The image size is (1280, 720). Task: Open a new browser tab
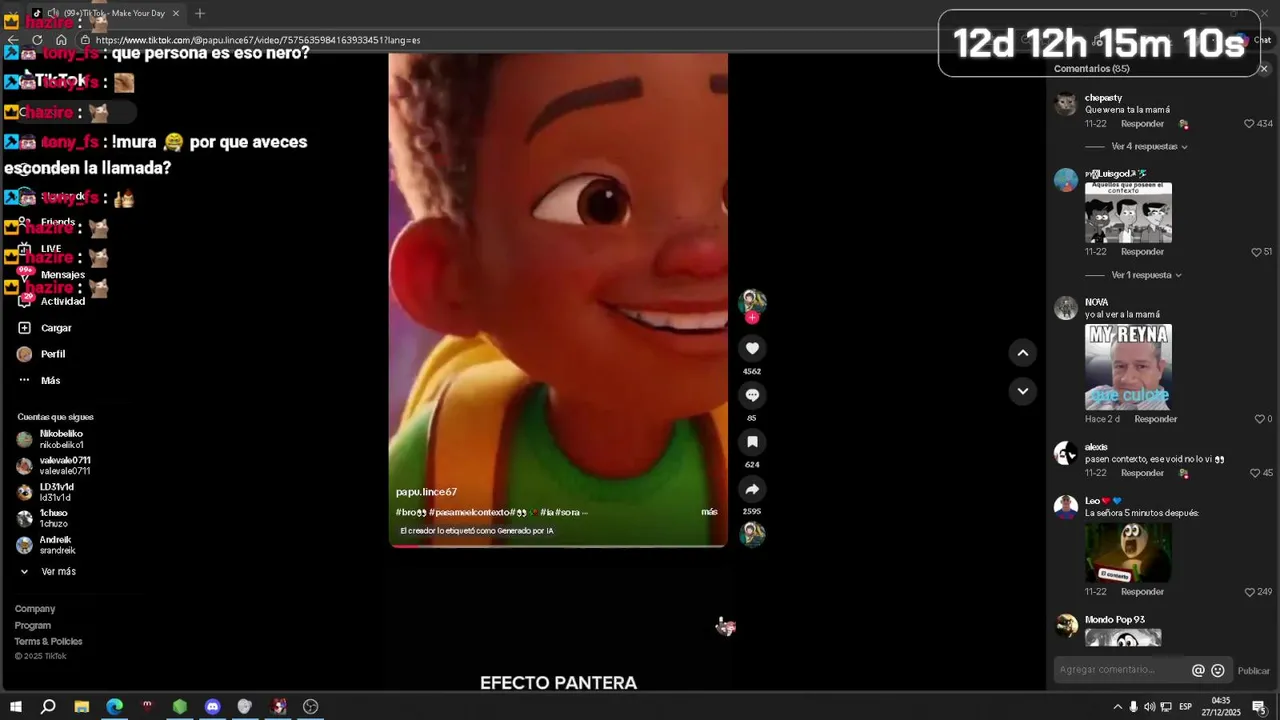tap(200, 13)
